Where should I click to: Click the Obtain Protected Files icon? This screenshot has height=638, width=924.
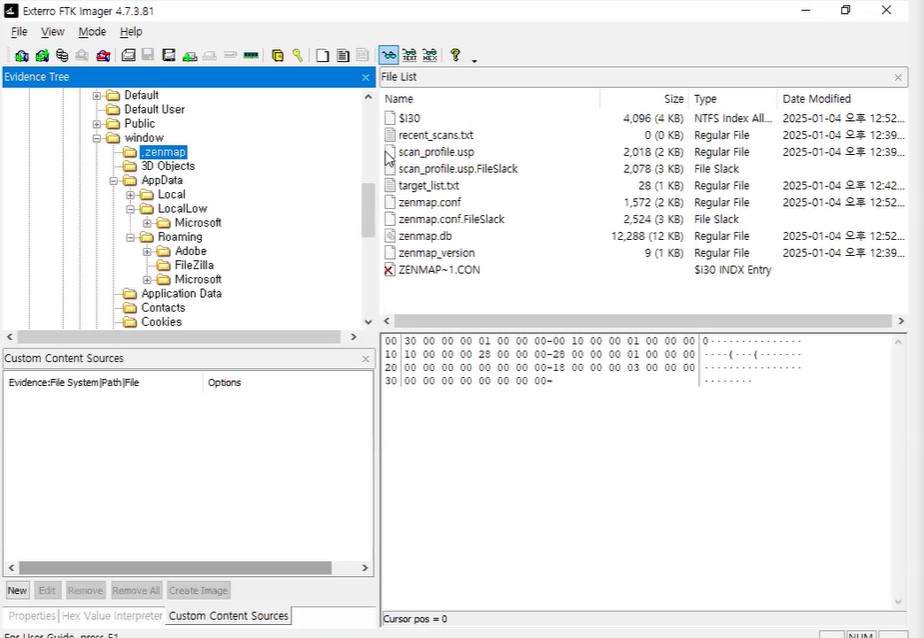click(278, 55)
